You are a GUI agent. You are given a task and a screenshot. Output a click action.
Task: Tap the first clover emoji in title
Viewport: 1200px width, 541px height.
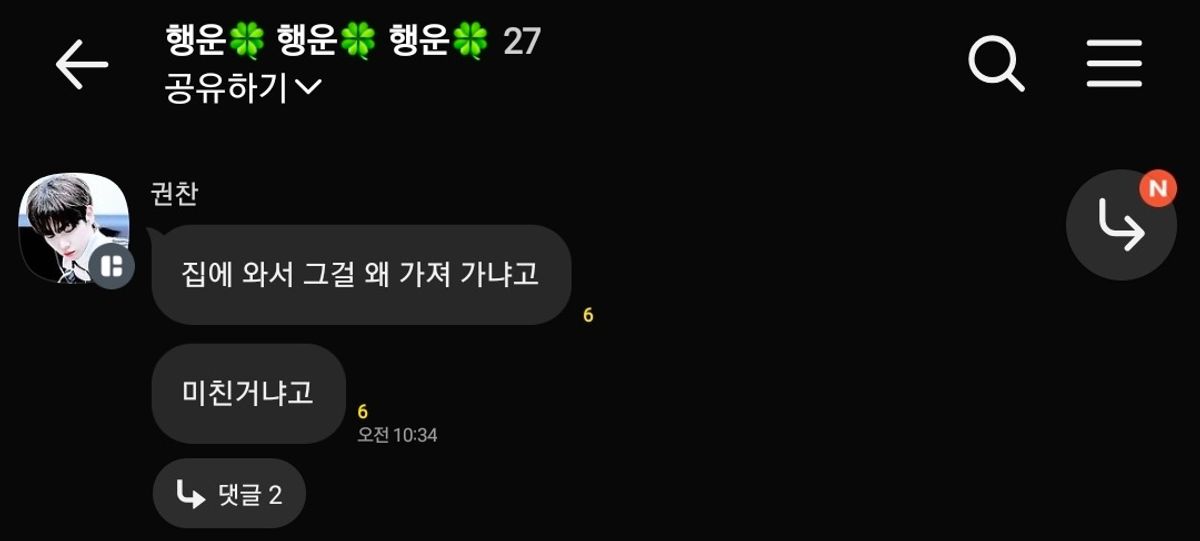[247, 42]
